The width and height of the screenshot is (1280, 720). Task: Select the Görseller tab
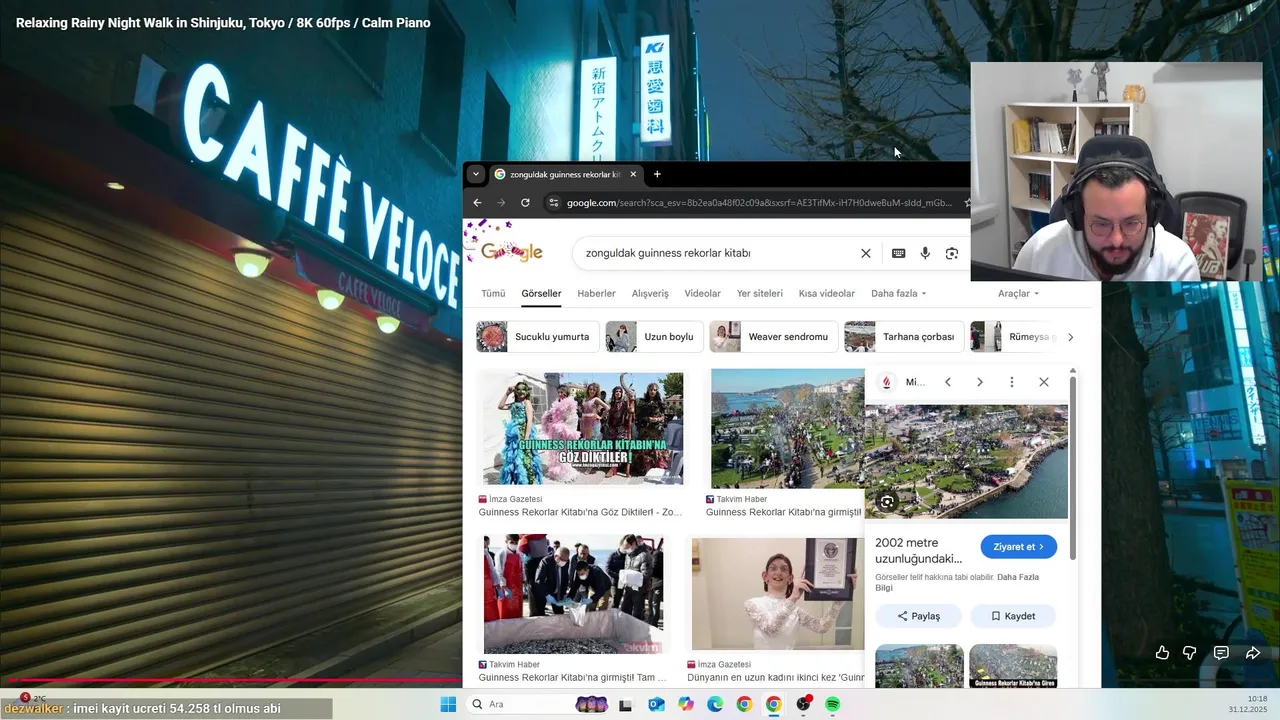coord(541,293)
